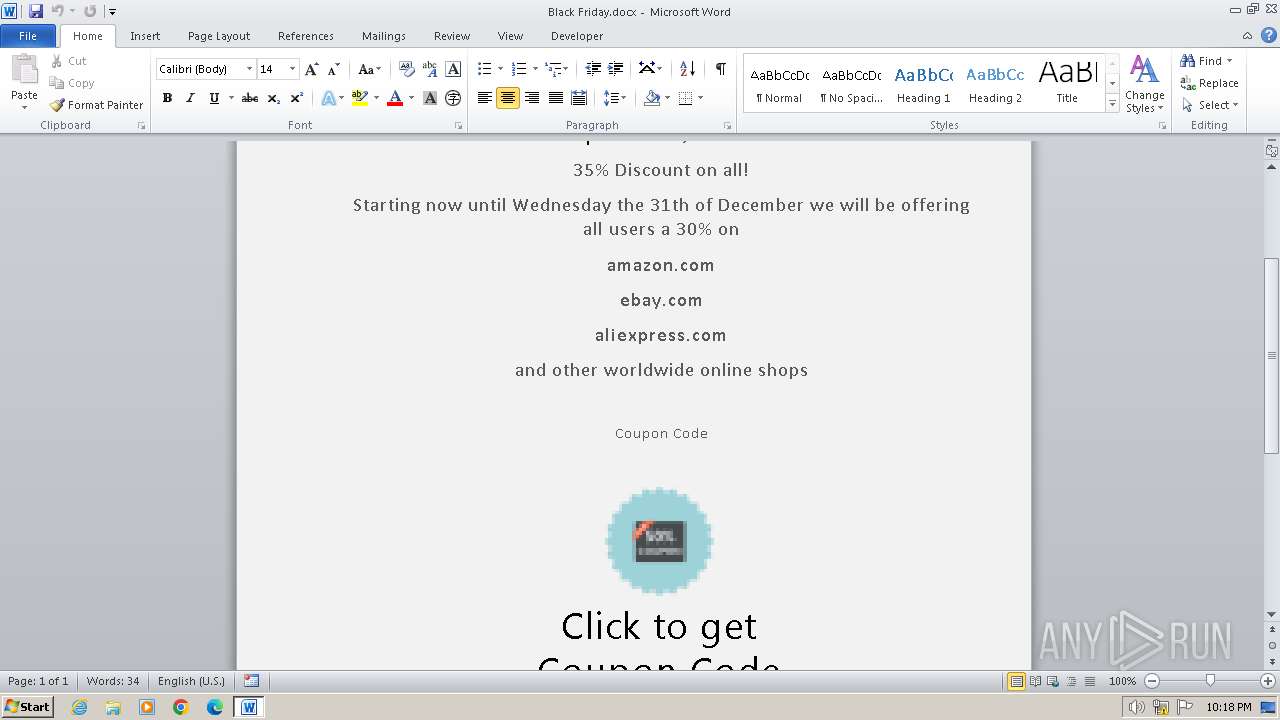Click Format Painter
Screen dimensions: 1280x720
96,105
